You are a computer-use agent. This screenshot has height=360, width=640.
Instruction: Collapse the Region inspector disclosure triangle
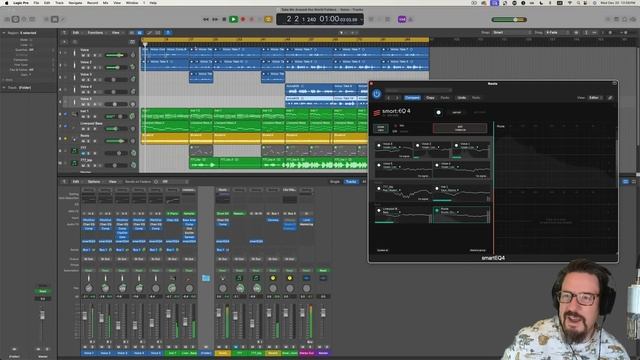point(4,33)
